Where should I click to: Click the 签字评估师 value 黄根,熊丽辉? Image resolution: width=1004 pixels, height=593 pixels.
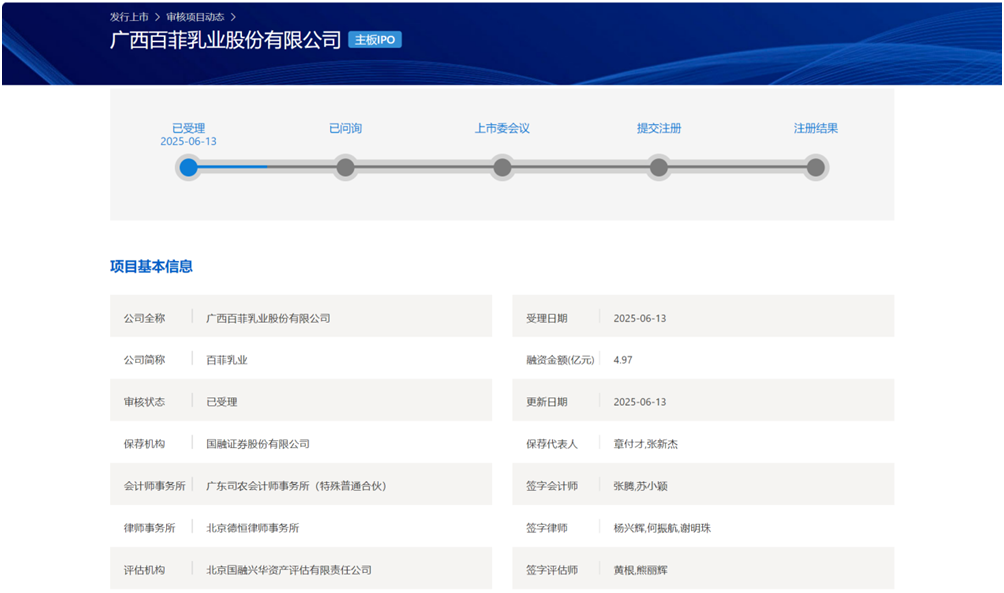pos(640,570)
